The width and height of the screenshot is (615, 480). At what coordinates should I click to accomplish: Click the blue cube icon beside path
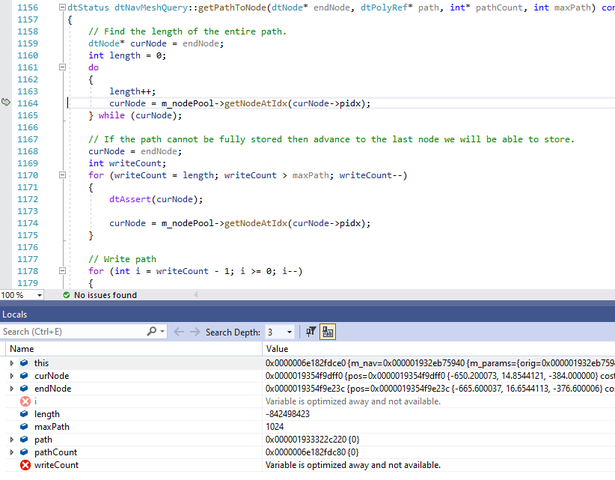click(24, 440)
